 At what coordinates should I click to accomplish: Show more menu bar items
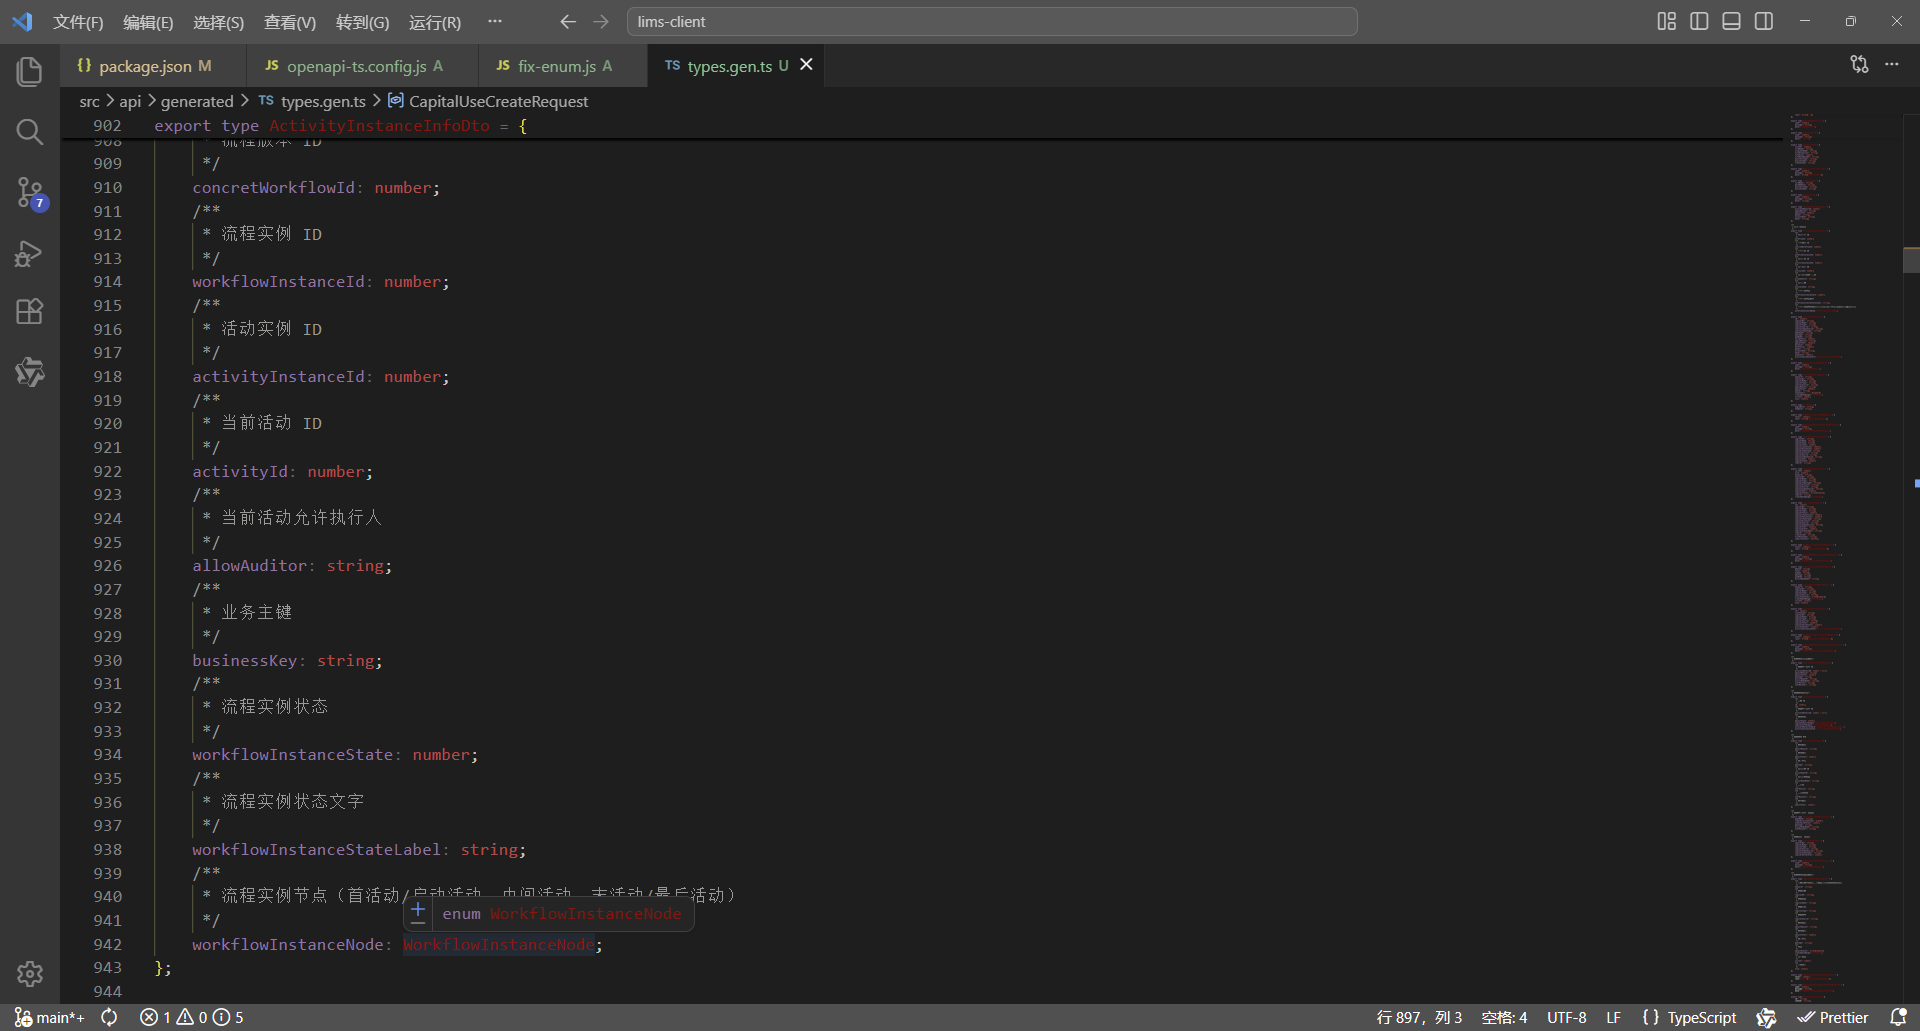(495, 21)
